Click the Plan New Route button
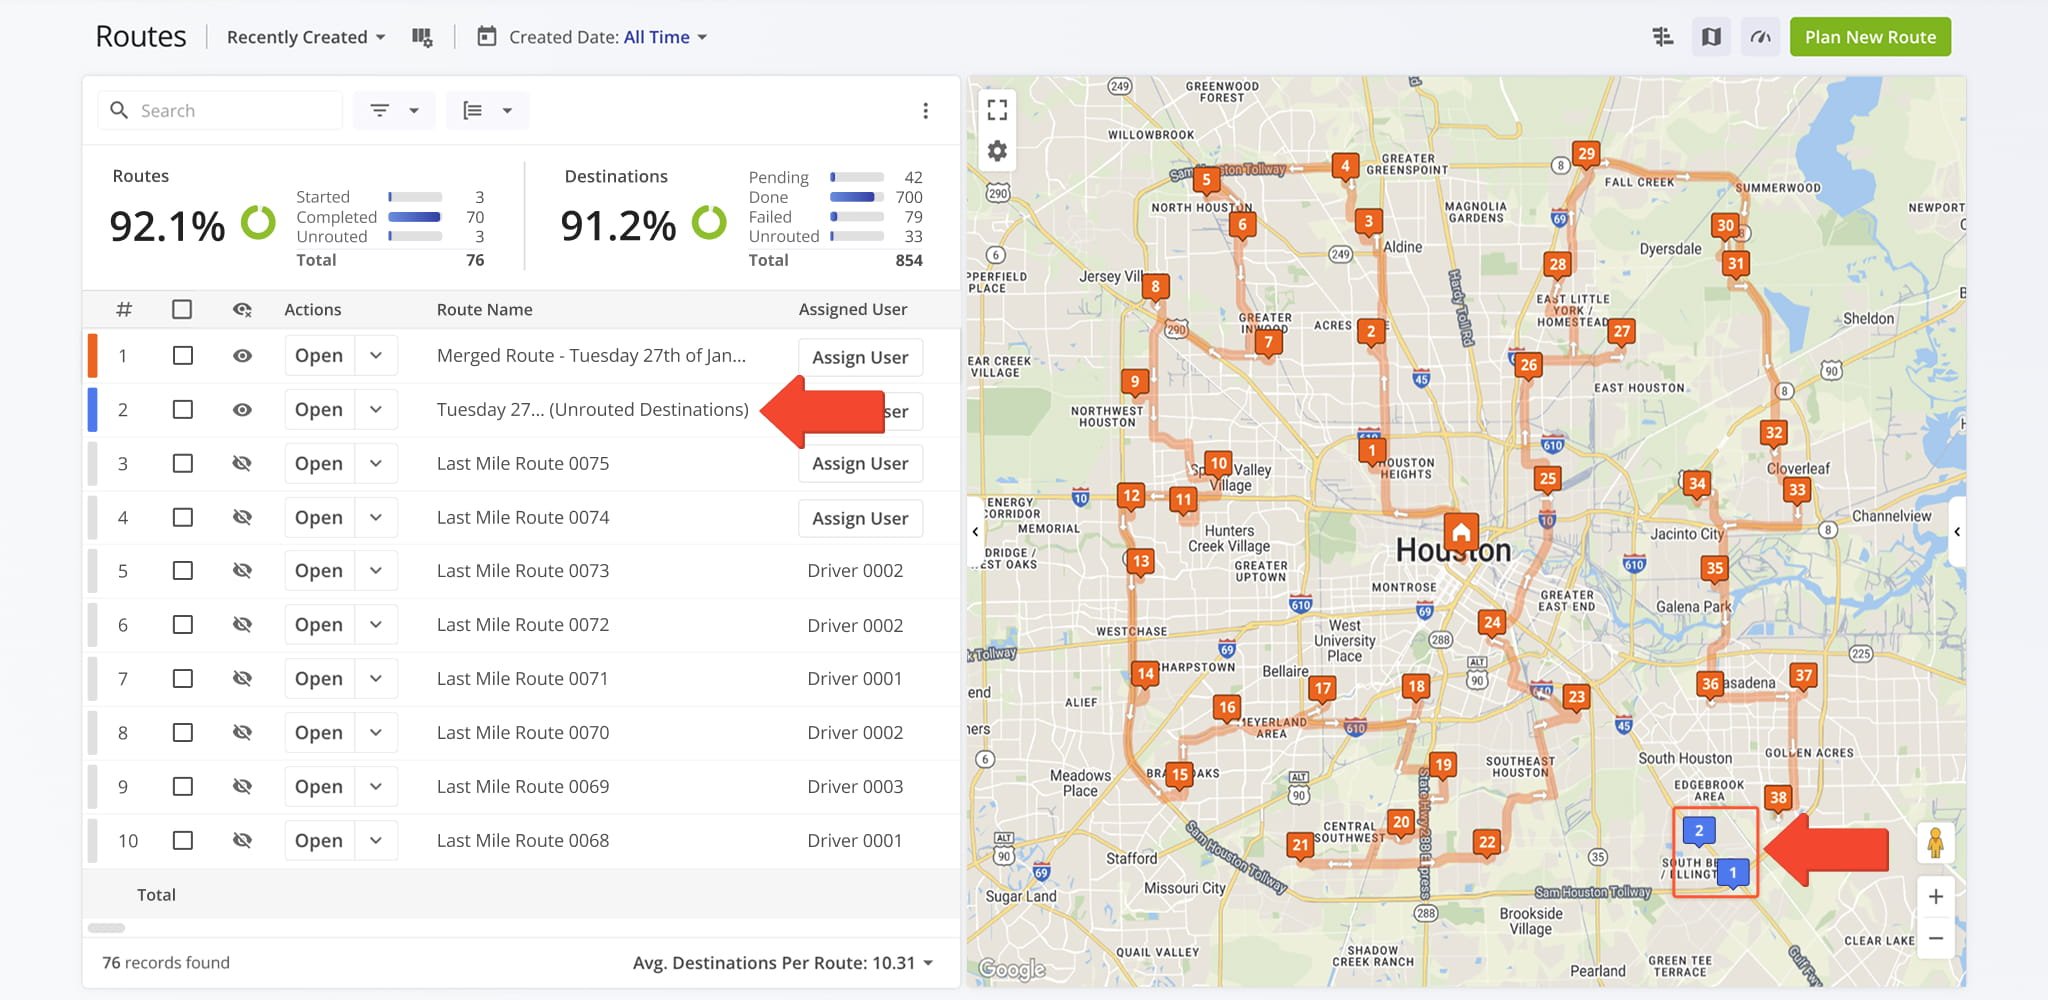 tap(1870, 36)
